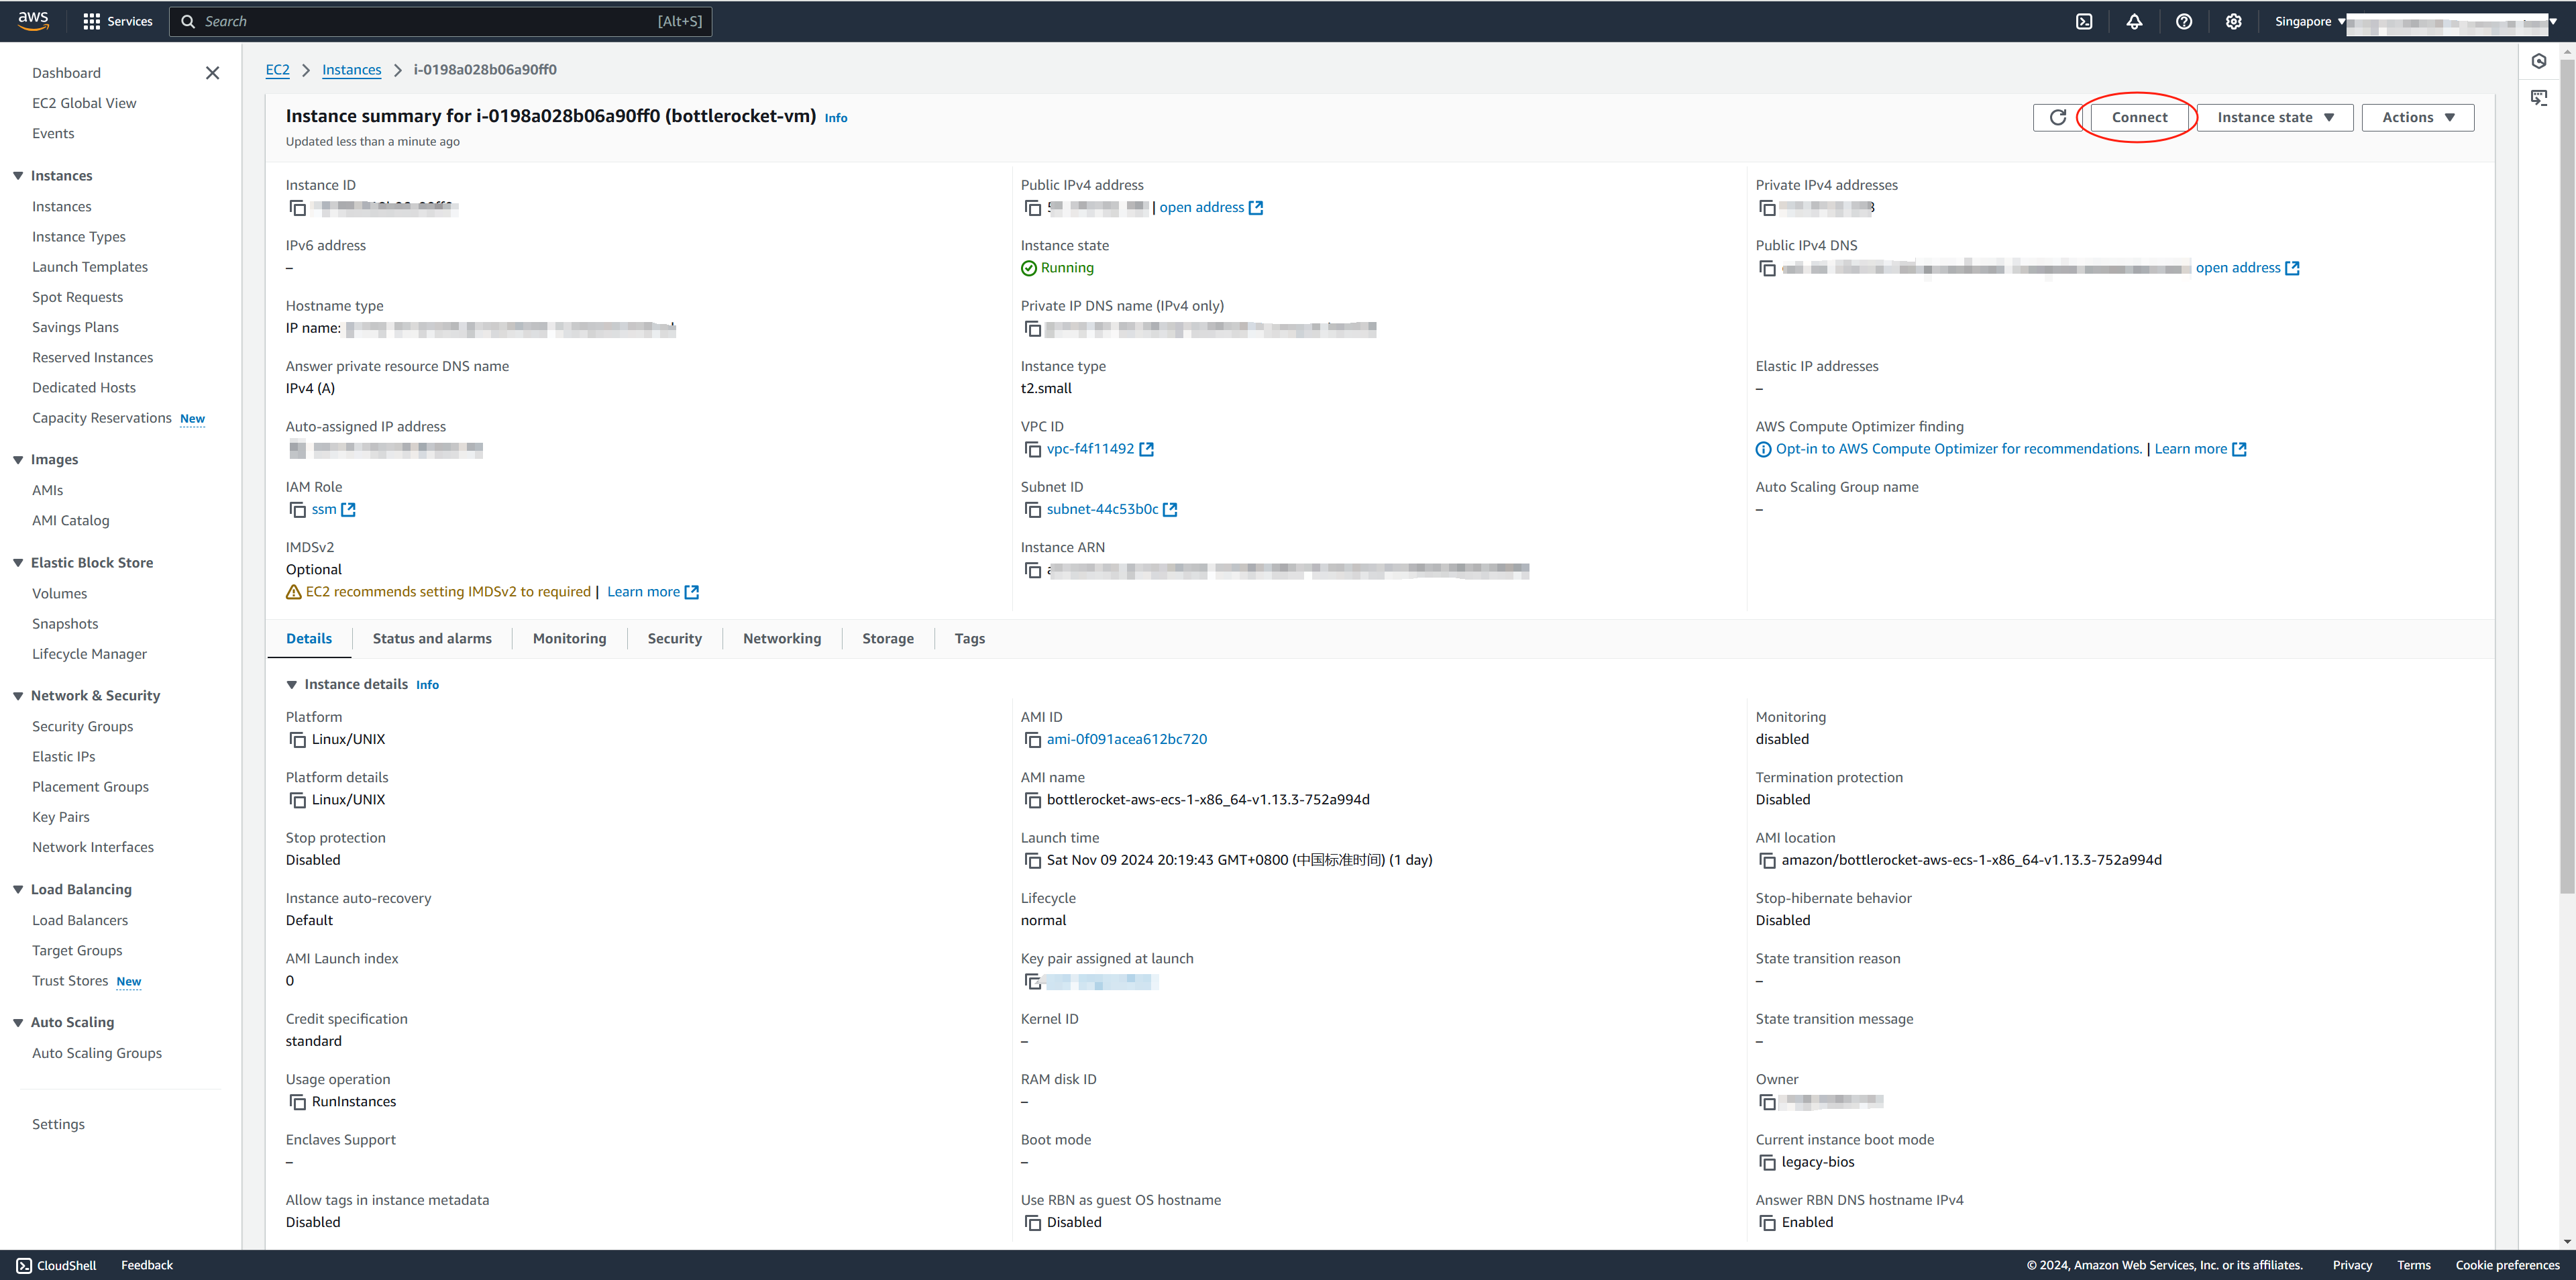Refresh the instance summary
The width and height of the screenshot is (2576, 1280).
coord(2058,117)
